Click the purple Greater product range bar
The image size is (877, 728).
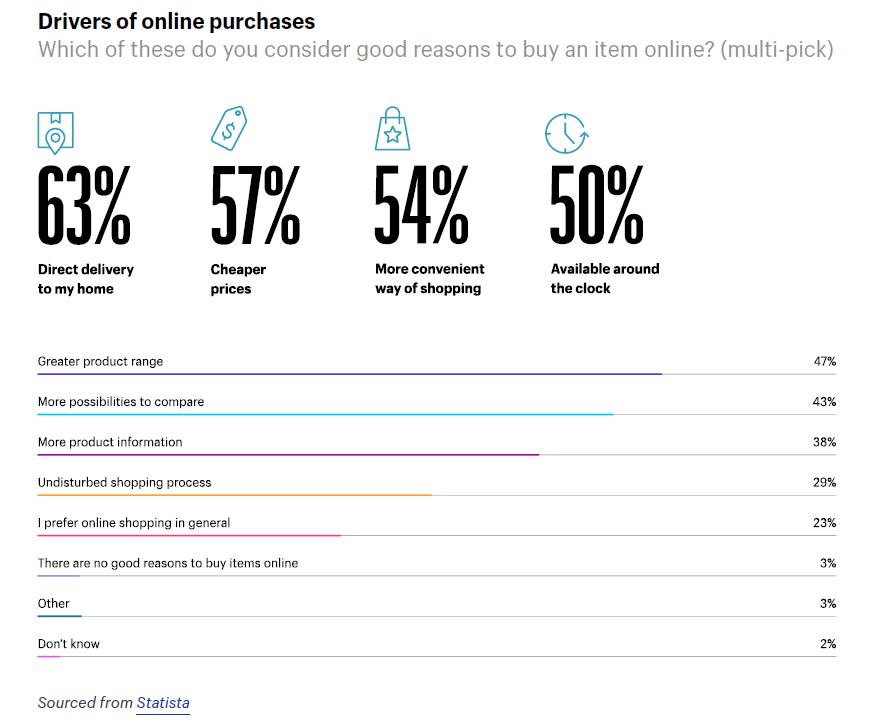(350, 374)
